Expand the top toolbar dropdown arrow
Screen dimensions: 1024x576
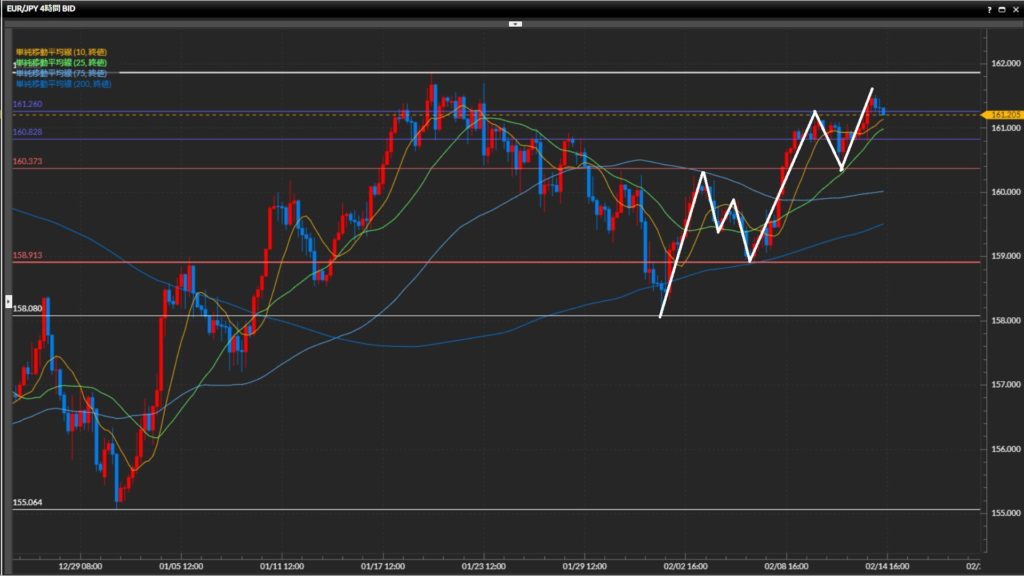[x=515, y=22]
